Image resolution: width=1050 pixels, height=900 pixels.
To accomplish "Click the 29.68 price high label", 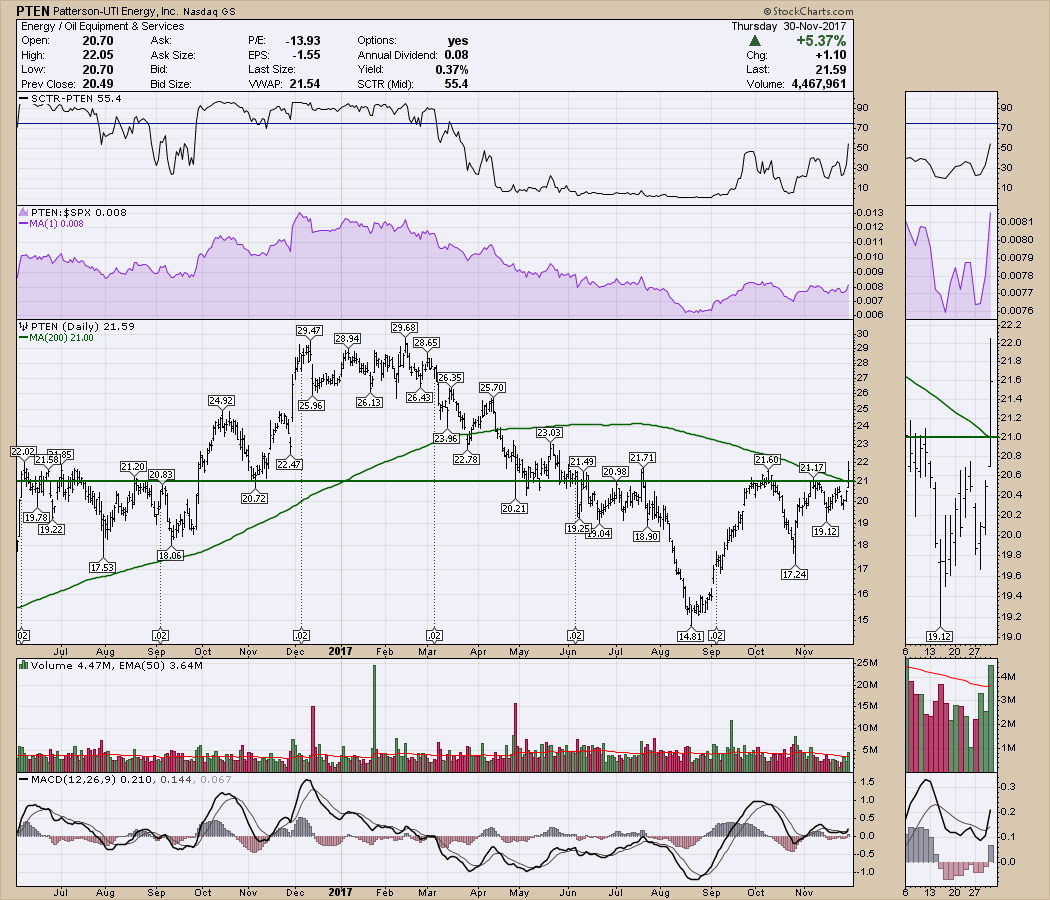I will 404,327.
